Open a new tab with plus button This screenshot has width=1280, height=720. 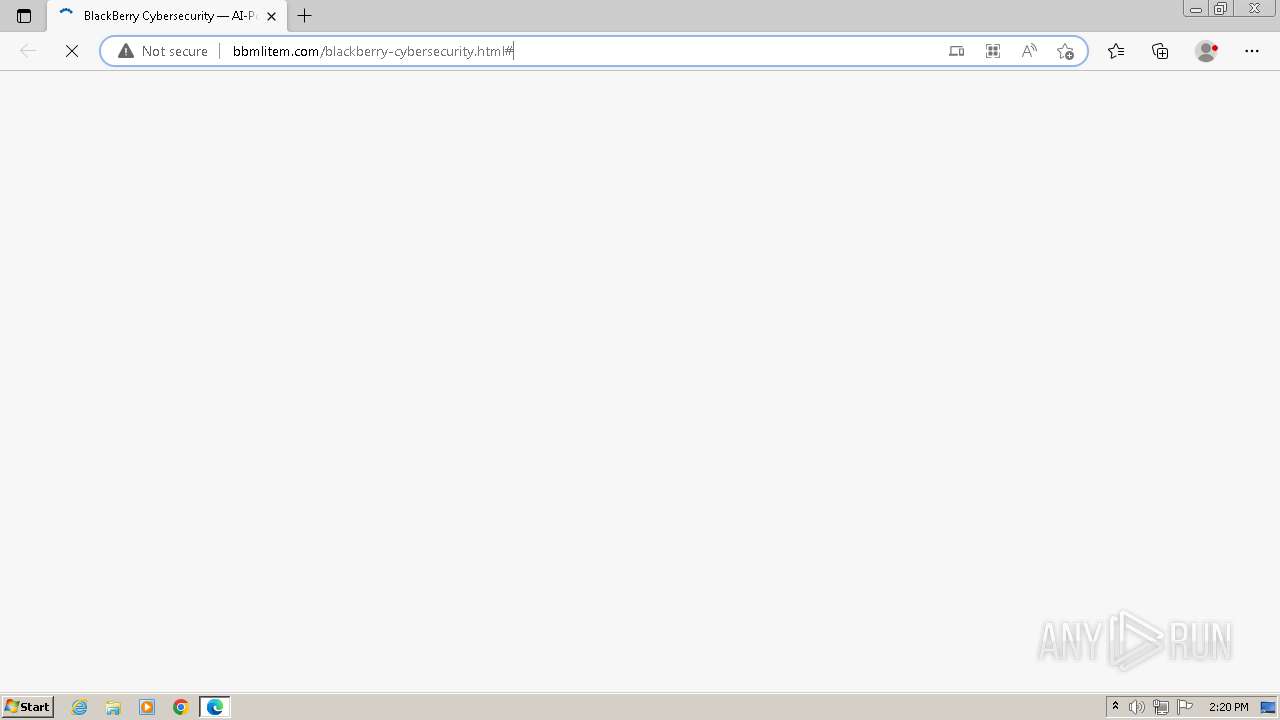[305, 16]
